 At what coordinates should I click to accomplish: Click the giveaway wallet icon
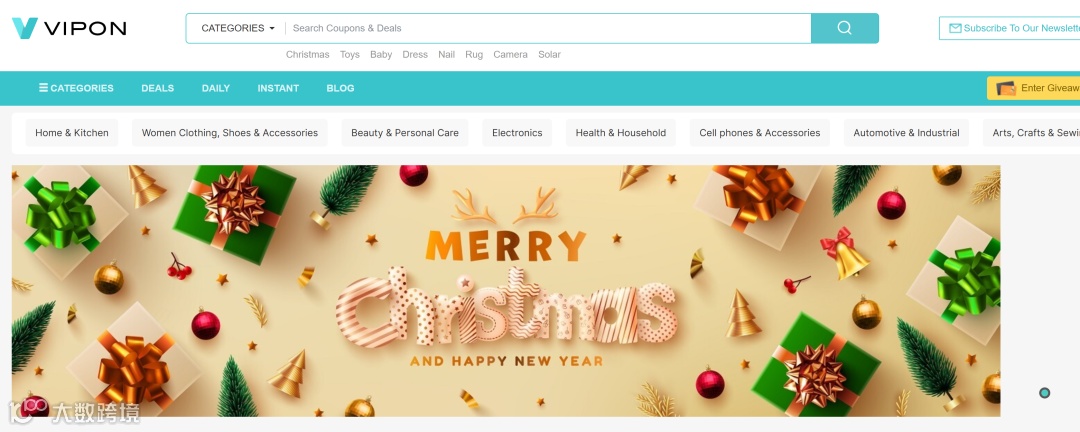point(1006,88)
